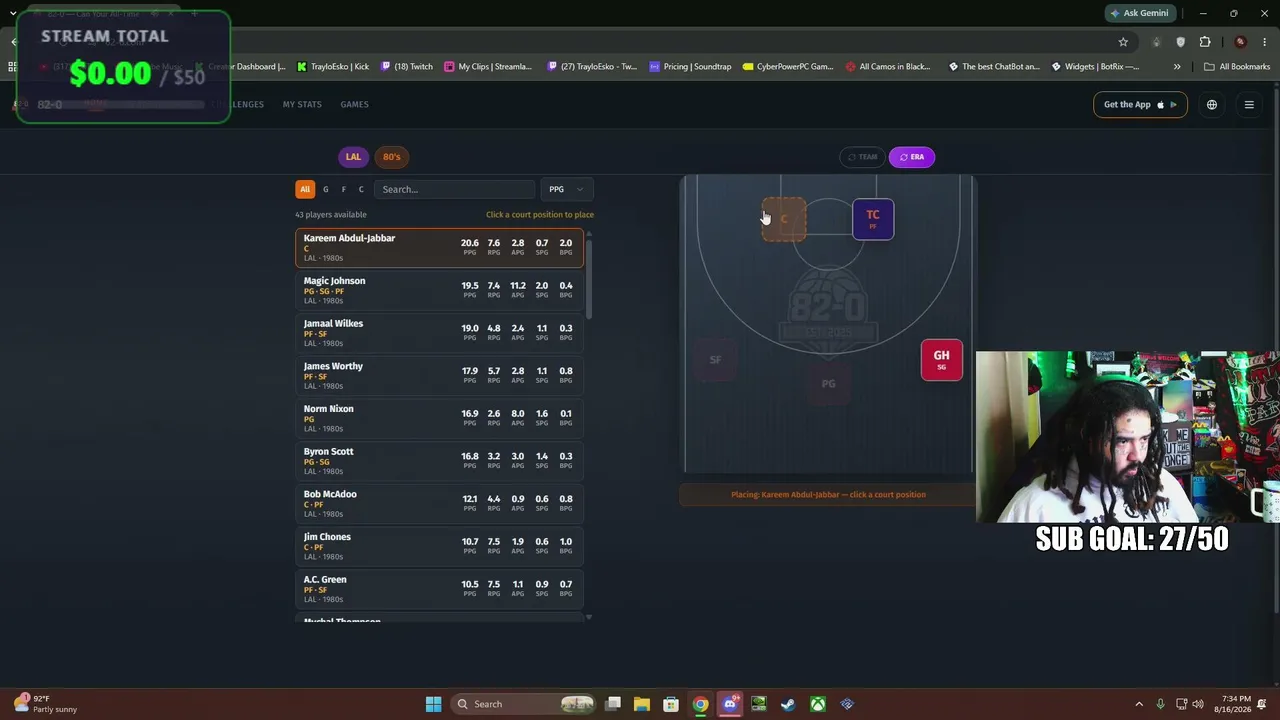Open the Chrome extensions puzzle icon
Screen dimensions: 1280x720
(x=1205, y=42)
